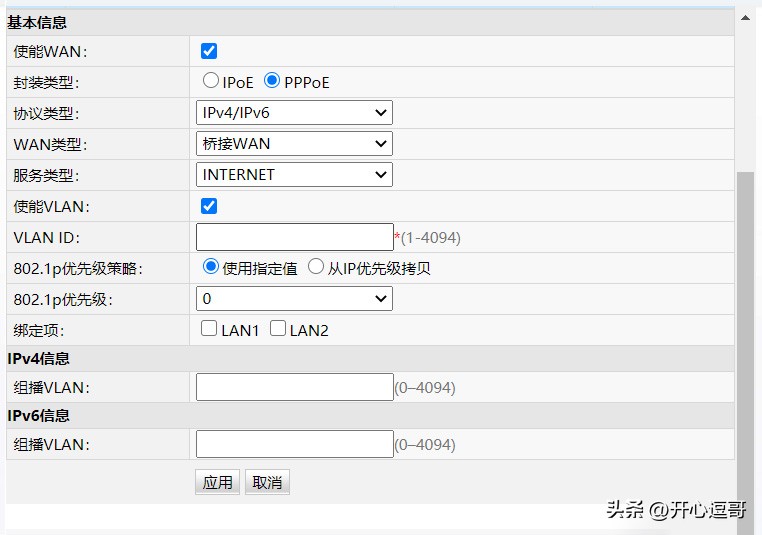762x535 pixels.
Task: Click the 802.1p优先级策略 label text
Action: (x=78, y=268)
